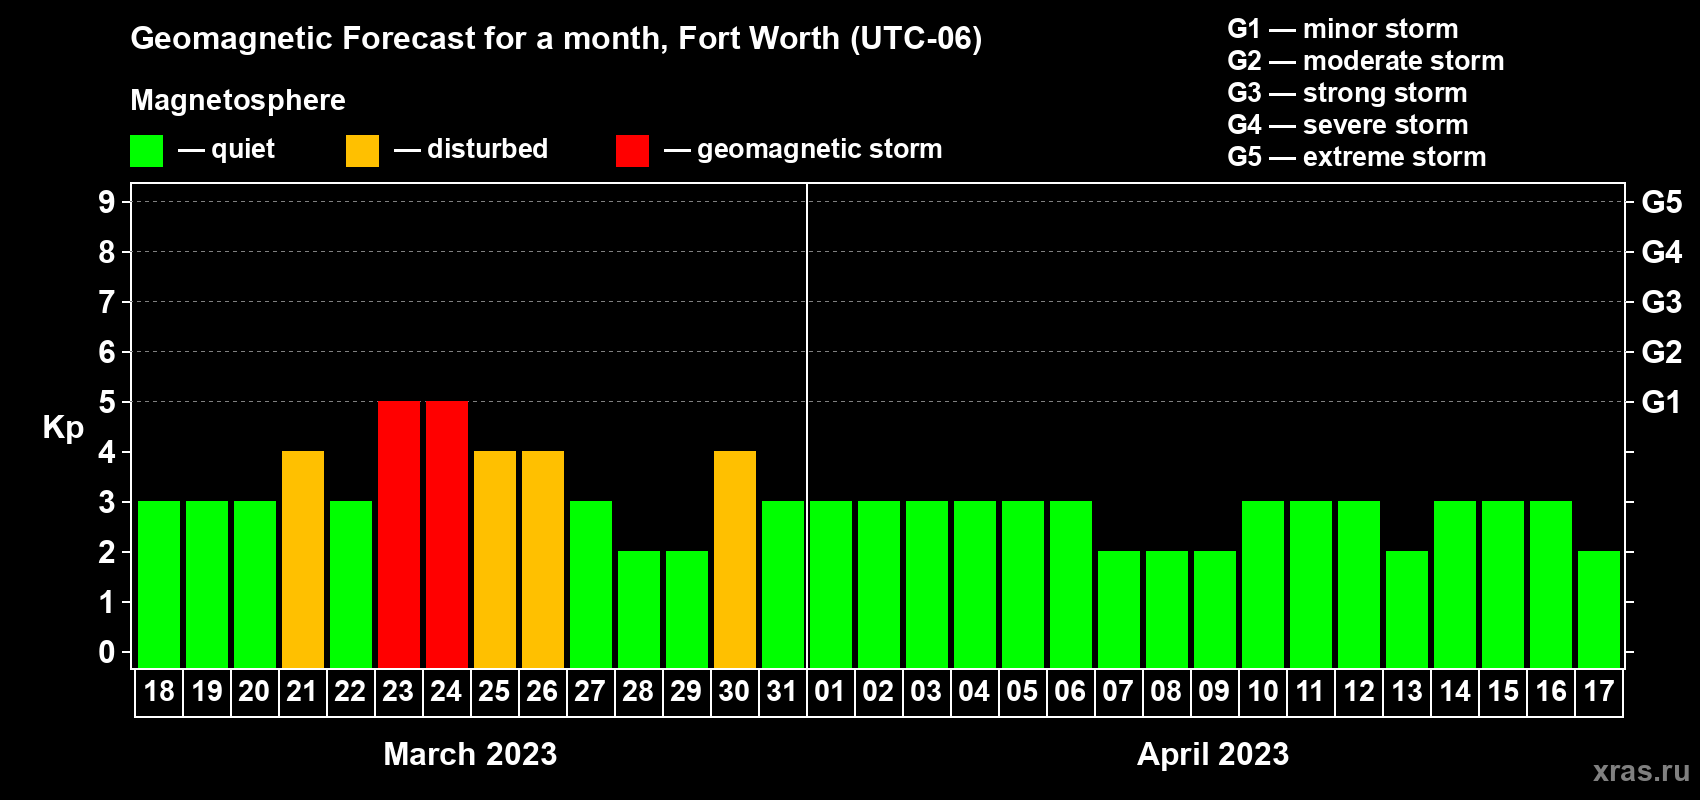Click the 'G5 — extreme storm' legend line
This screenshot has width=1700, height=800.
1357,157
